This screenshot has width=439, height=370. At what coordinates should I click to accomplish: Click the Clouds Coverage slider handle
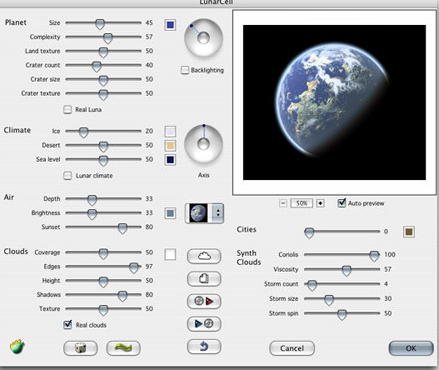point(103,254)
